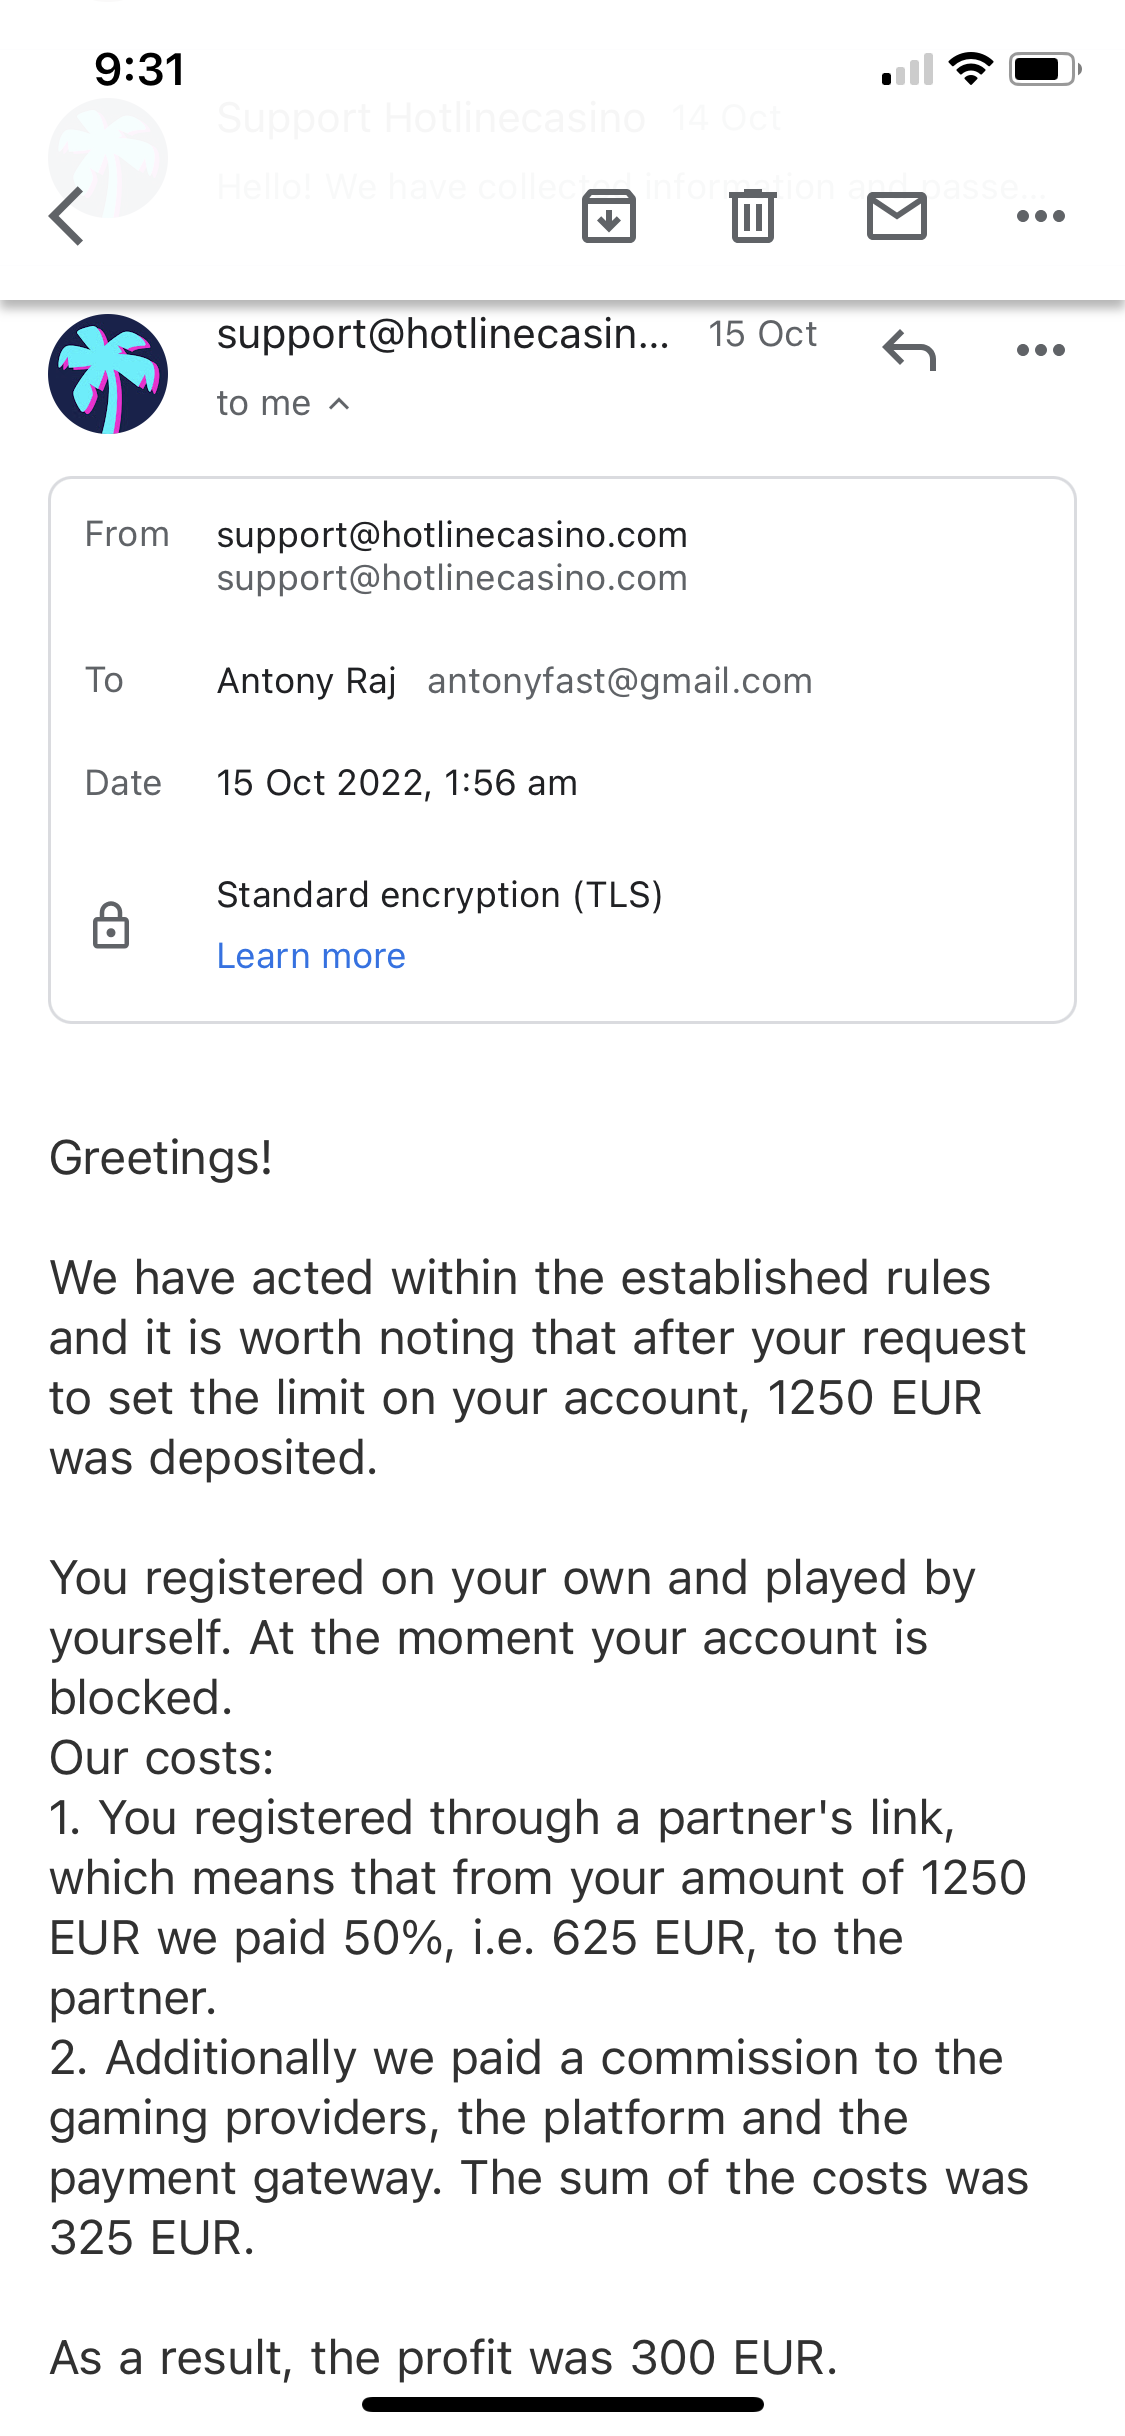Tap the truncated sender name support@hotlinecasin...

[x=443, y=334]
